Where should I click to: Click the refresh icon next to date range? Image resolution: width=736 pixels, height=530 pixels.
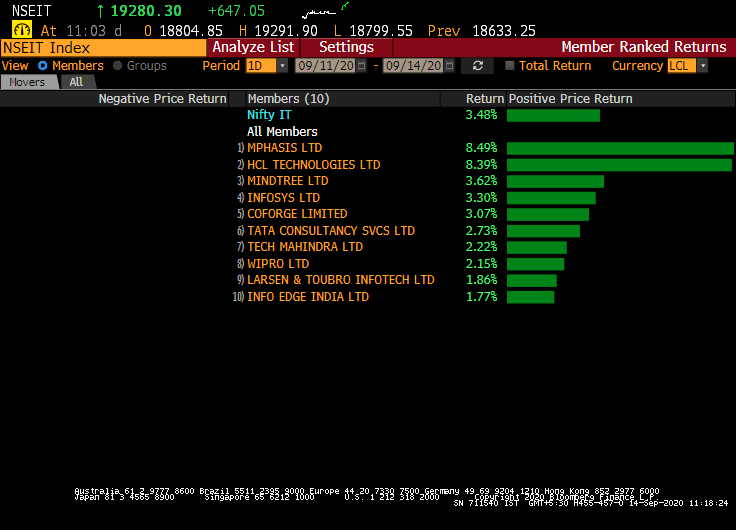(x=477, y=66)
